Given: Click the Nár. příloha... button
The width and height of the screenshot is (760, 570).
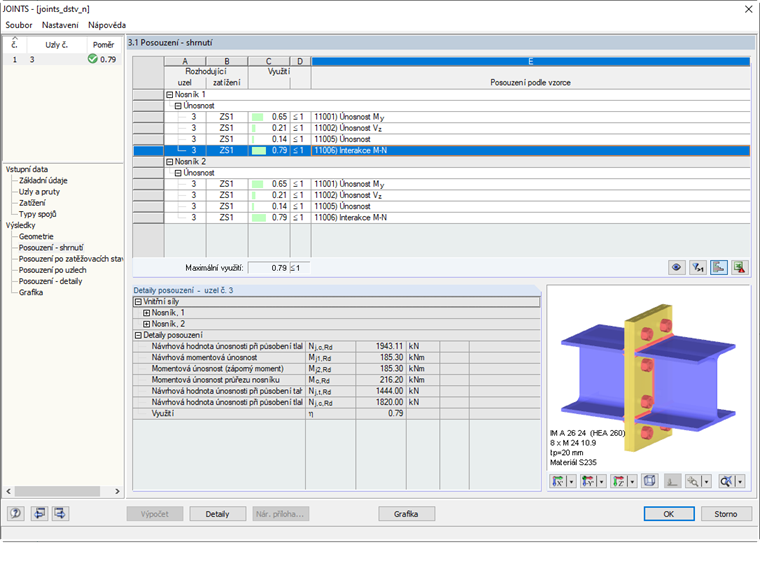Looking at the screenshot, I should coord(280,514).
